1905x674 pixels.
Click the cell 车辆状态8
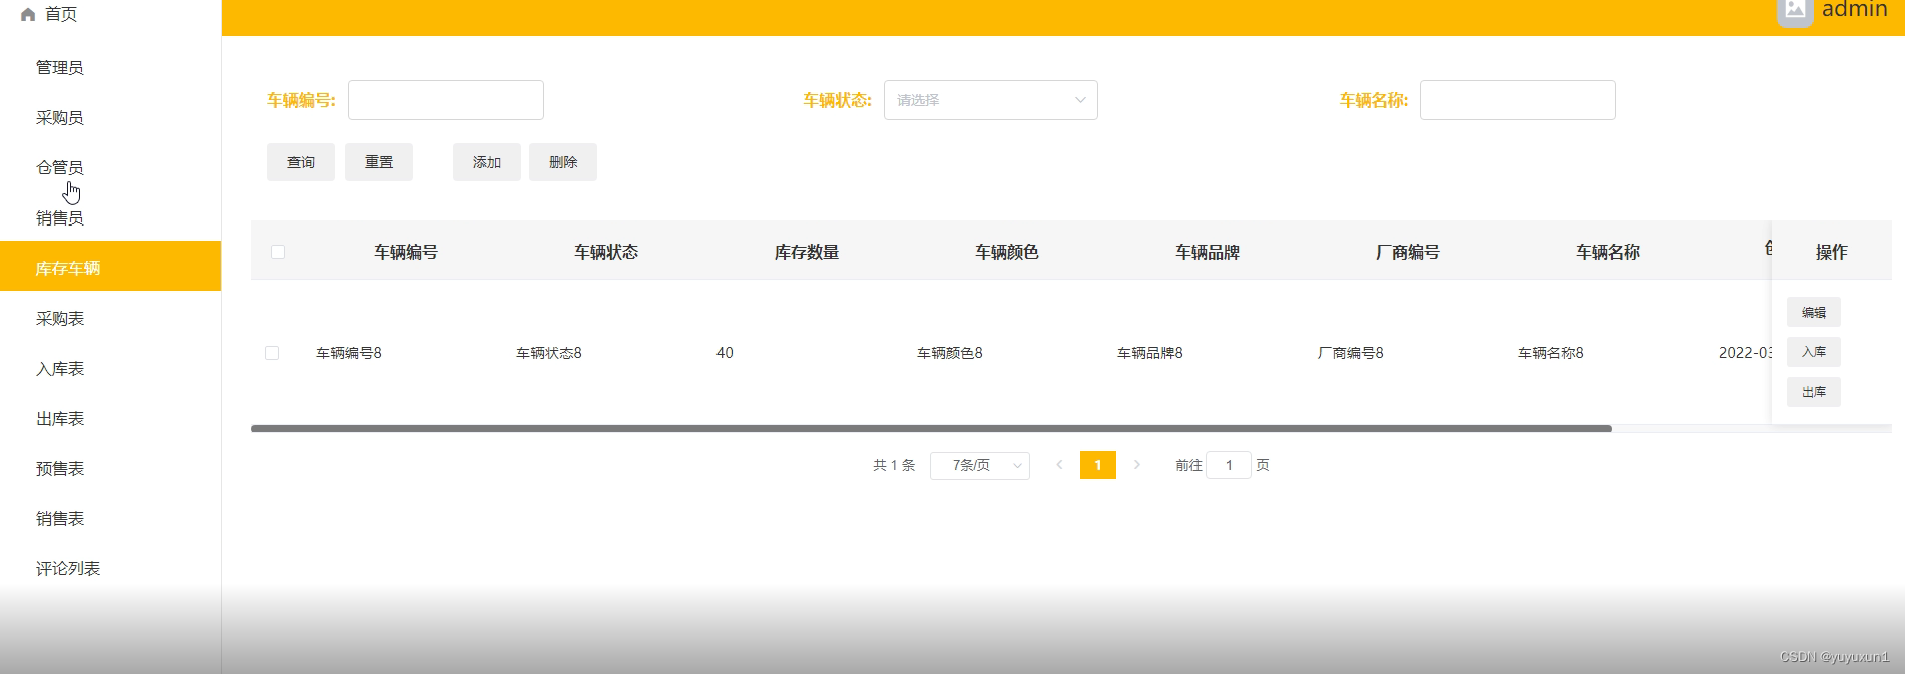pos(549,353)
